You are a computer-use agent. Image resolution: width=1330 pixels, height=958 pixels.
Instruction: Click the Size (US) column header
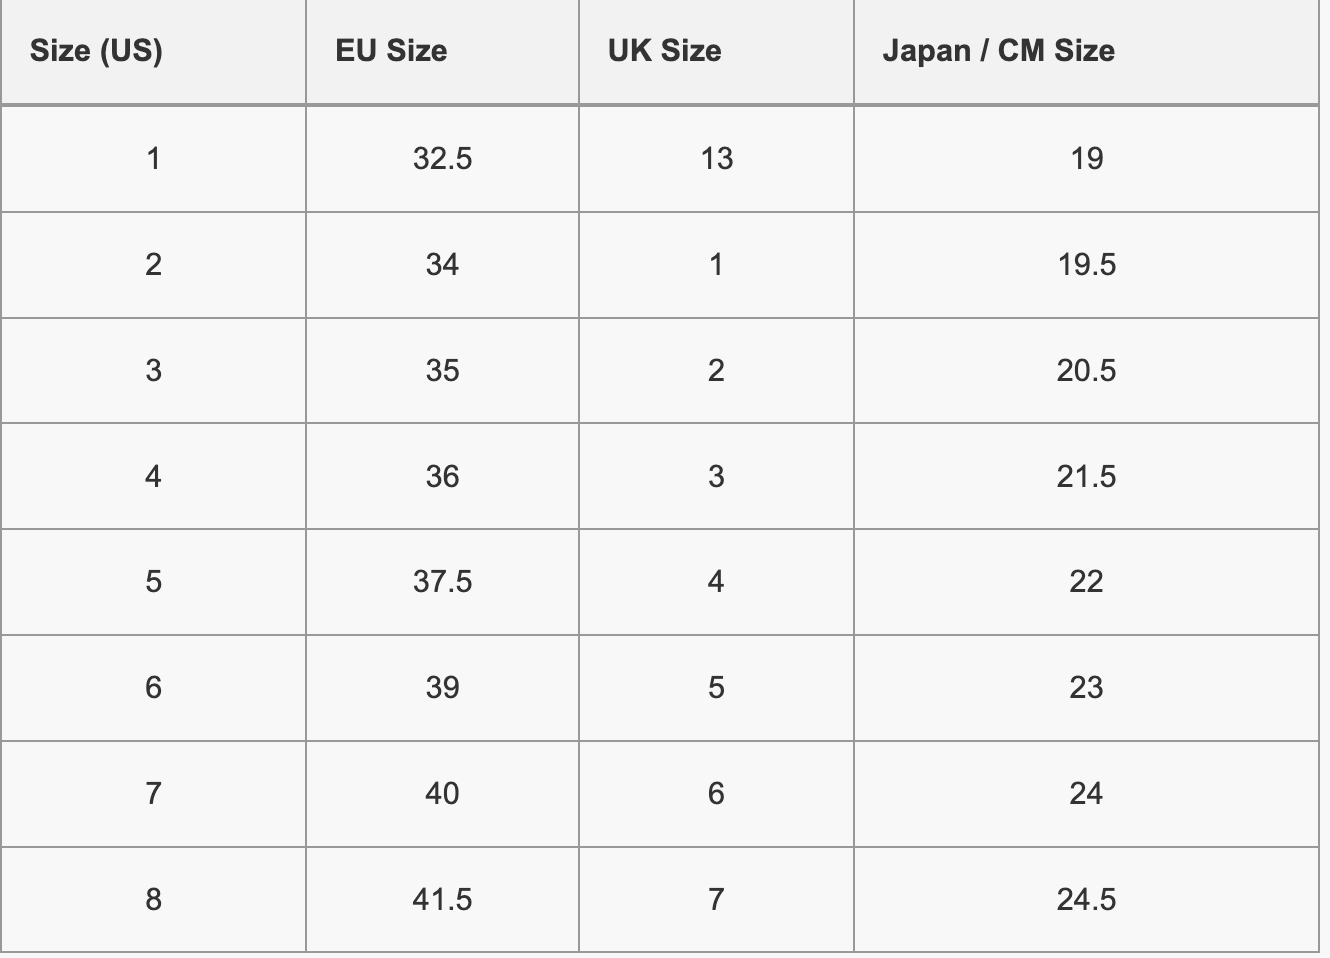pos(96,51)
